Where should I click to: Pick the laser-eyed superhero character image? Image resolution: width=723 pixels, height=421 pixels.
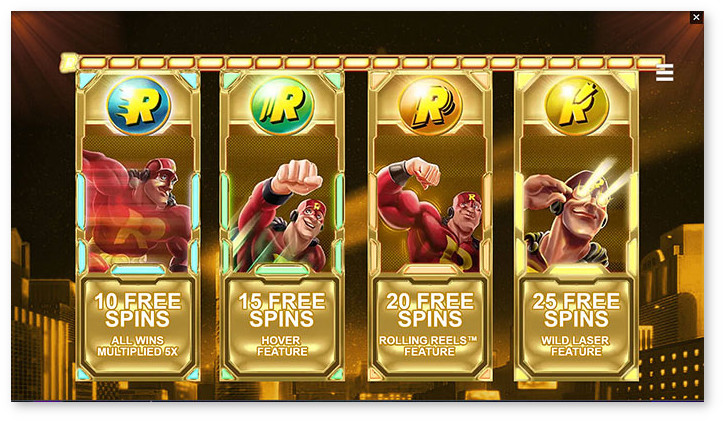click(576, 214)
